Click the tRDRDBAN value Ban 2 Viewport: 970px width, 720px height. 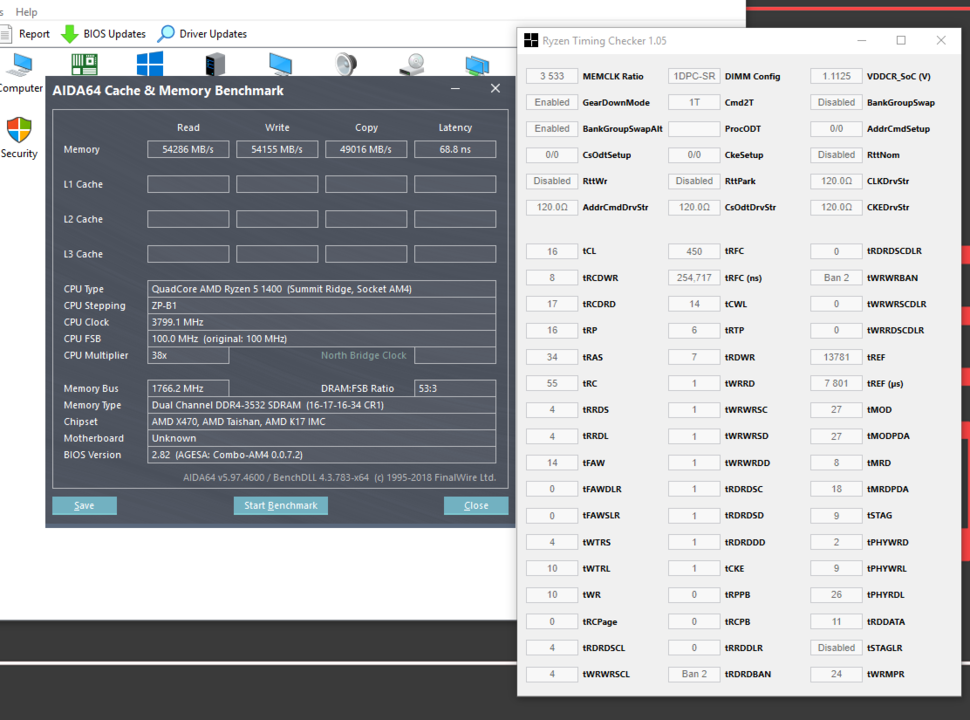pos(694,674)
